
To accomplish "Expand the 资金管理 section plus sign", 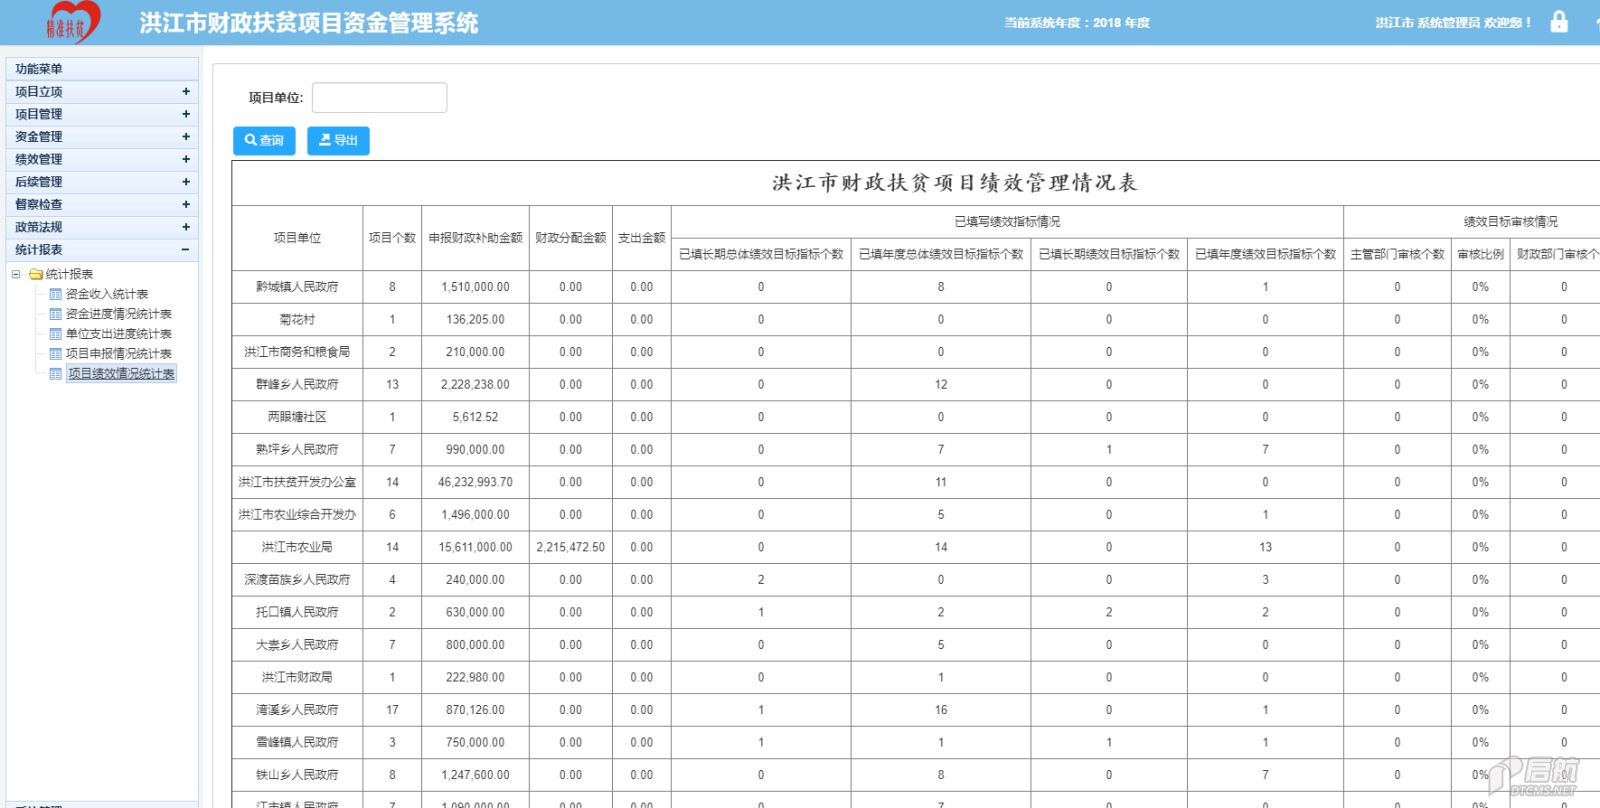I will point(186,137).
